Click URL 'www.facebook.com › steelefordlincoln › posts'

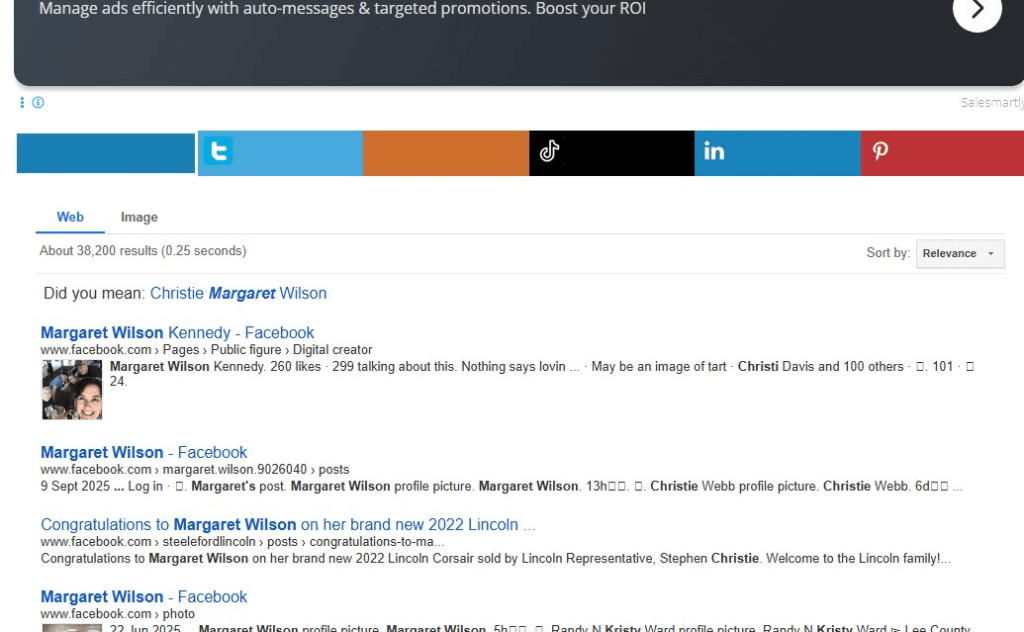(x=242, y=542)
